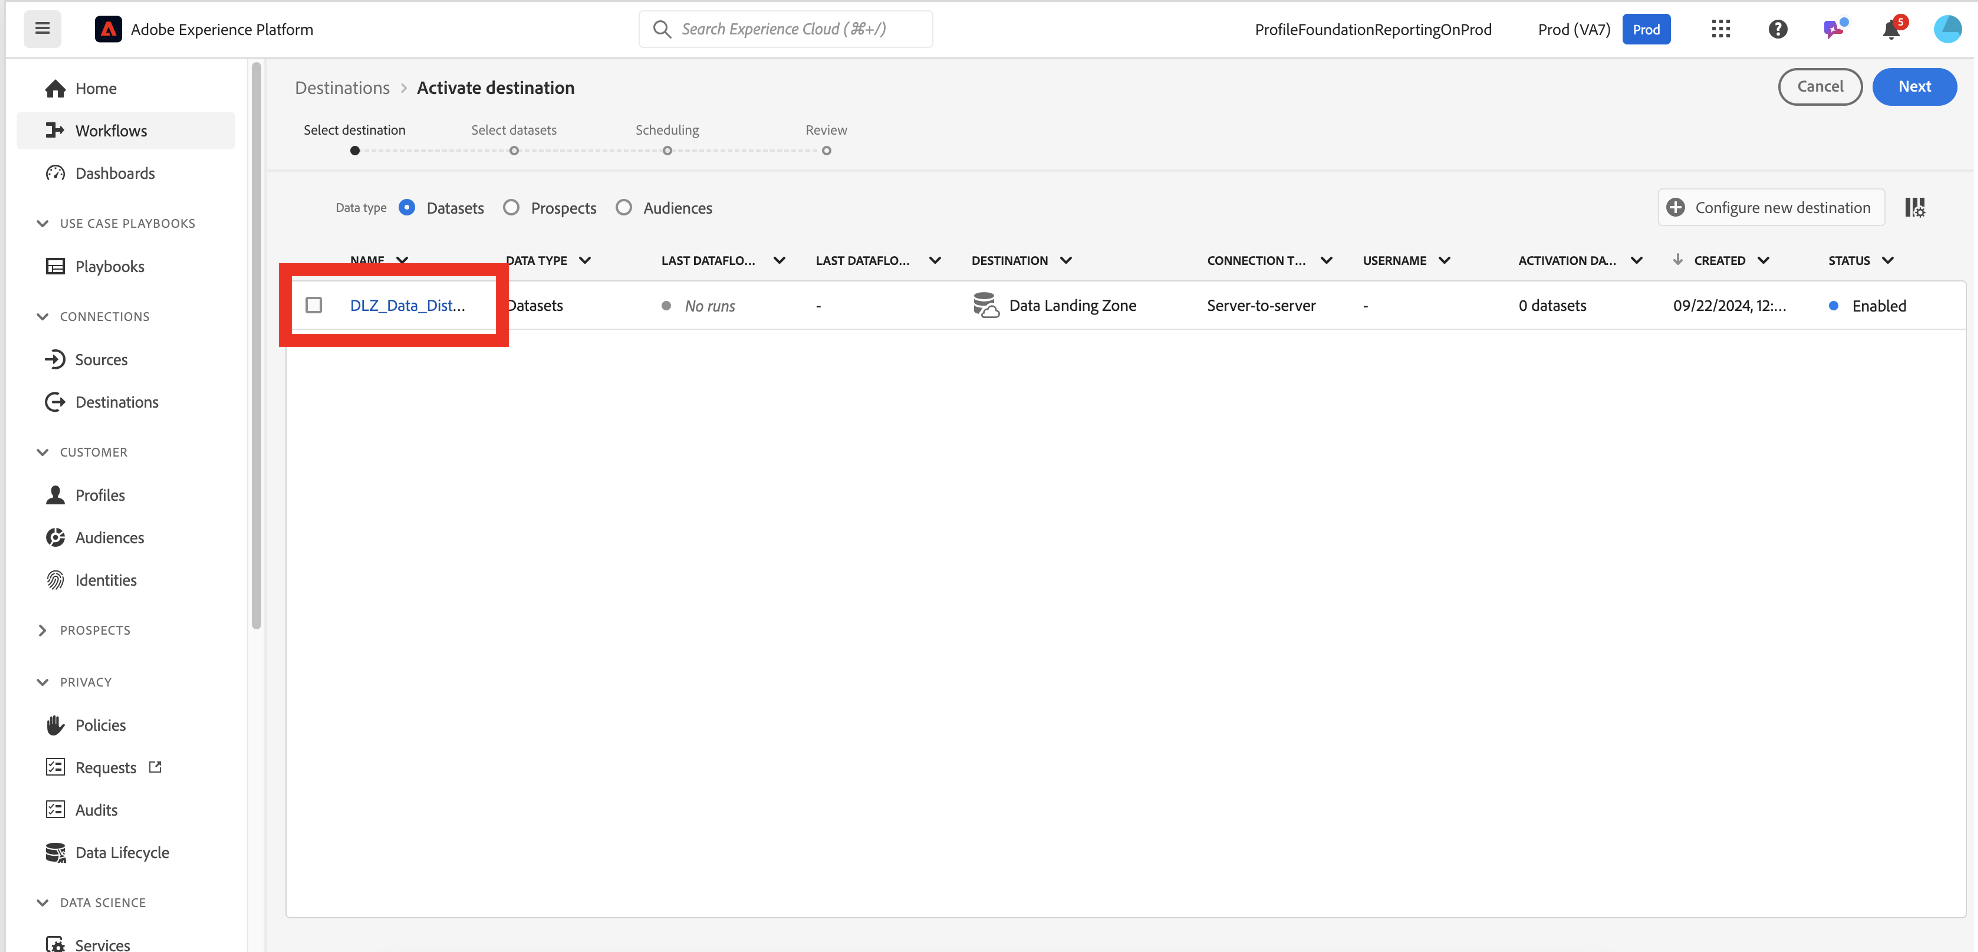Open the app switcher grid icon
1978x952 pixels.
click(1720, 29)
